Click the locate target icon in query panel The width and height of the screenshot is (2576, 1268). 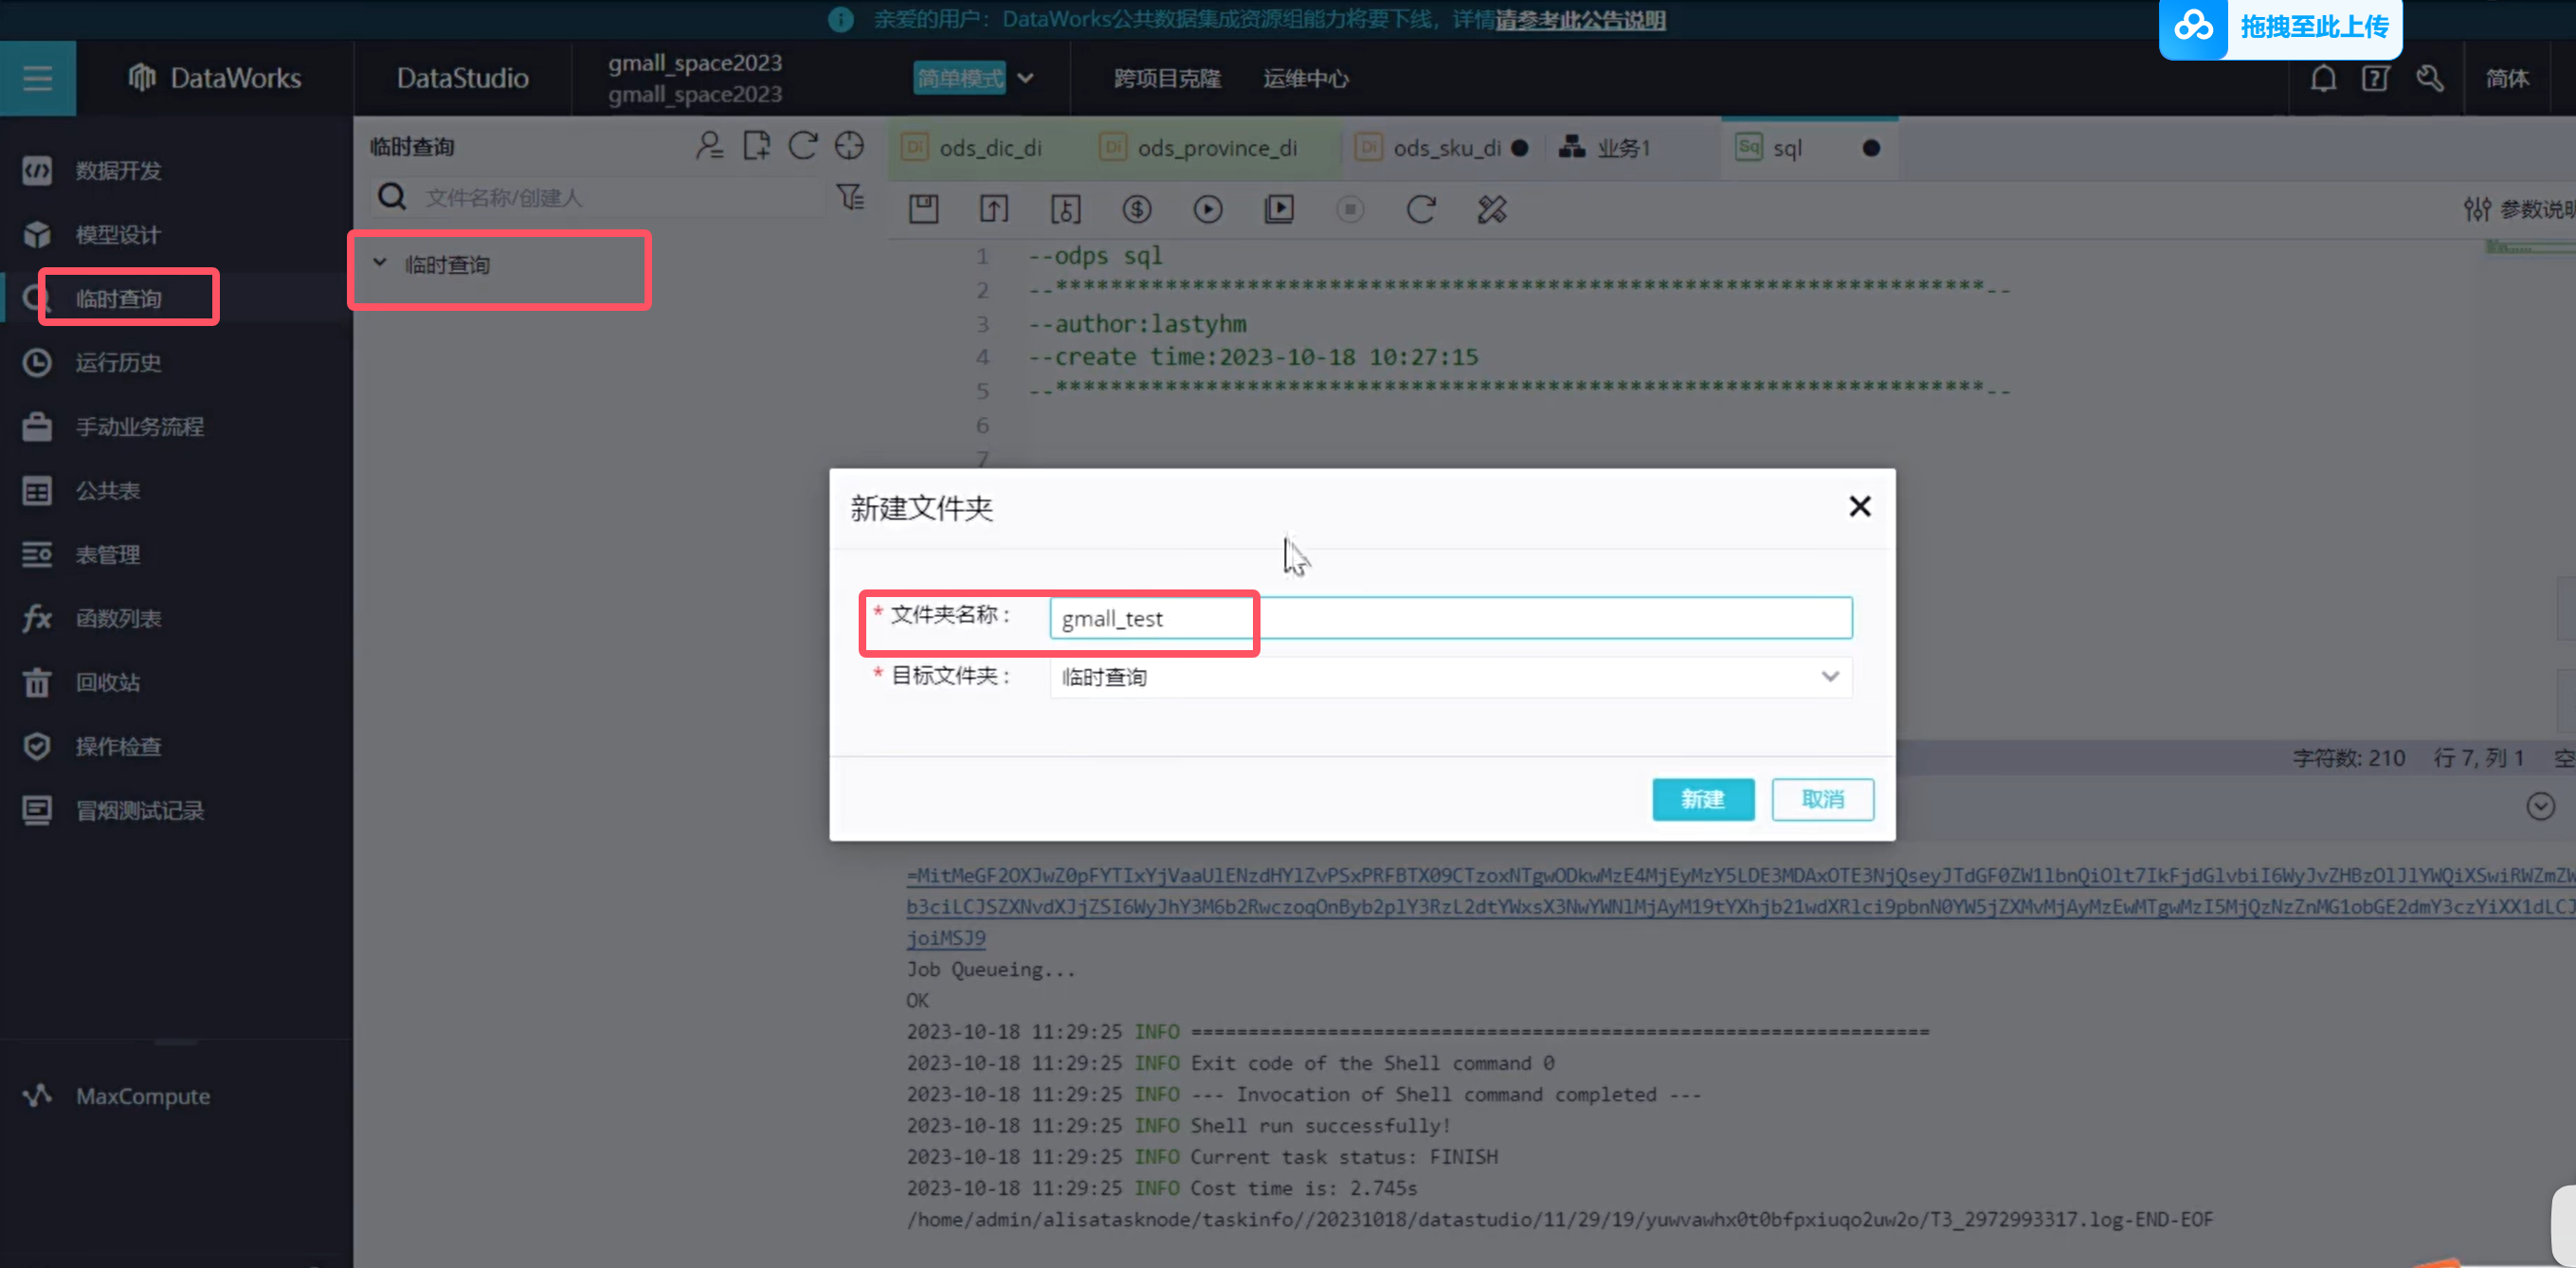[x=849, y=146]
